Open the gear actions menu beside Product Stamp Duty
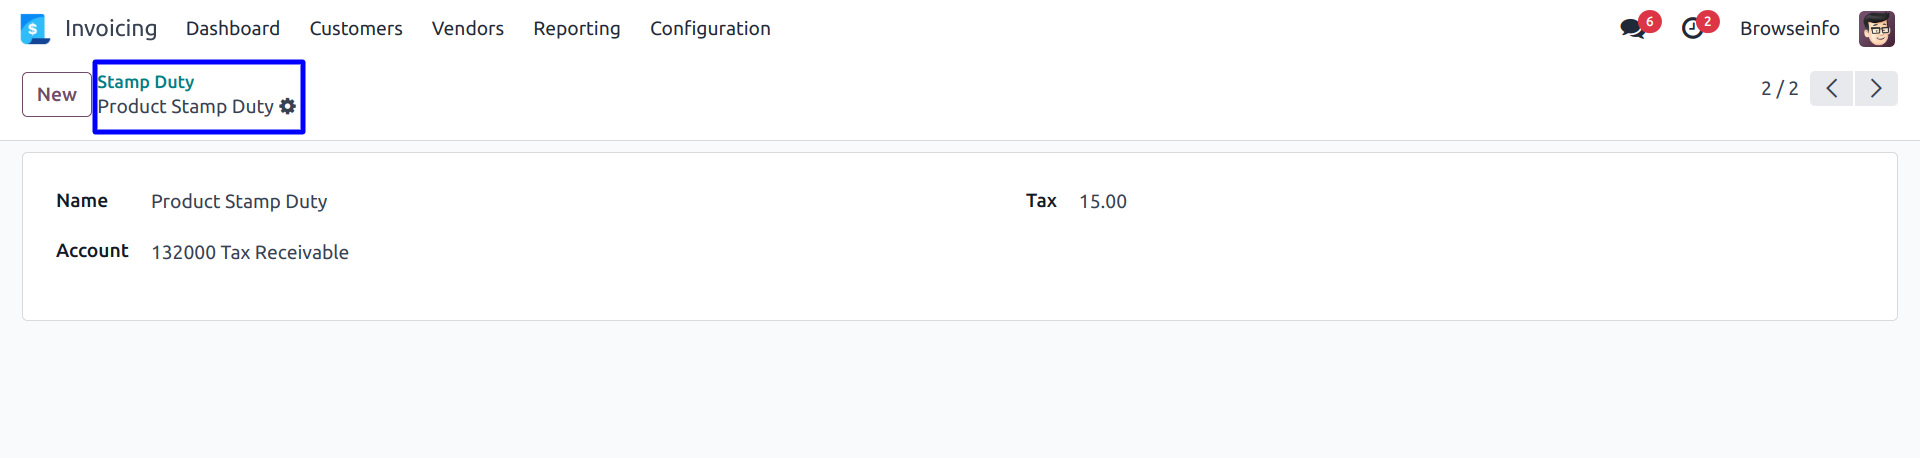This screenshot has width=1920, height=458. 288,106
